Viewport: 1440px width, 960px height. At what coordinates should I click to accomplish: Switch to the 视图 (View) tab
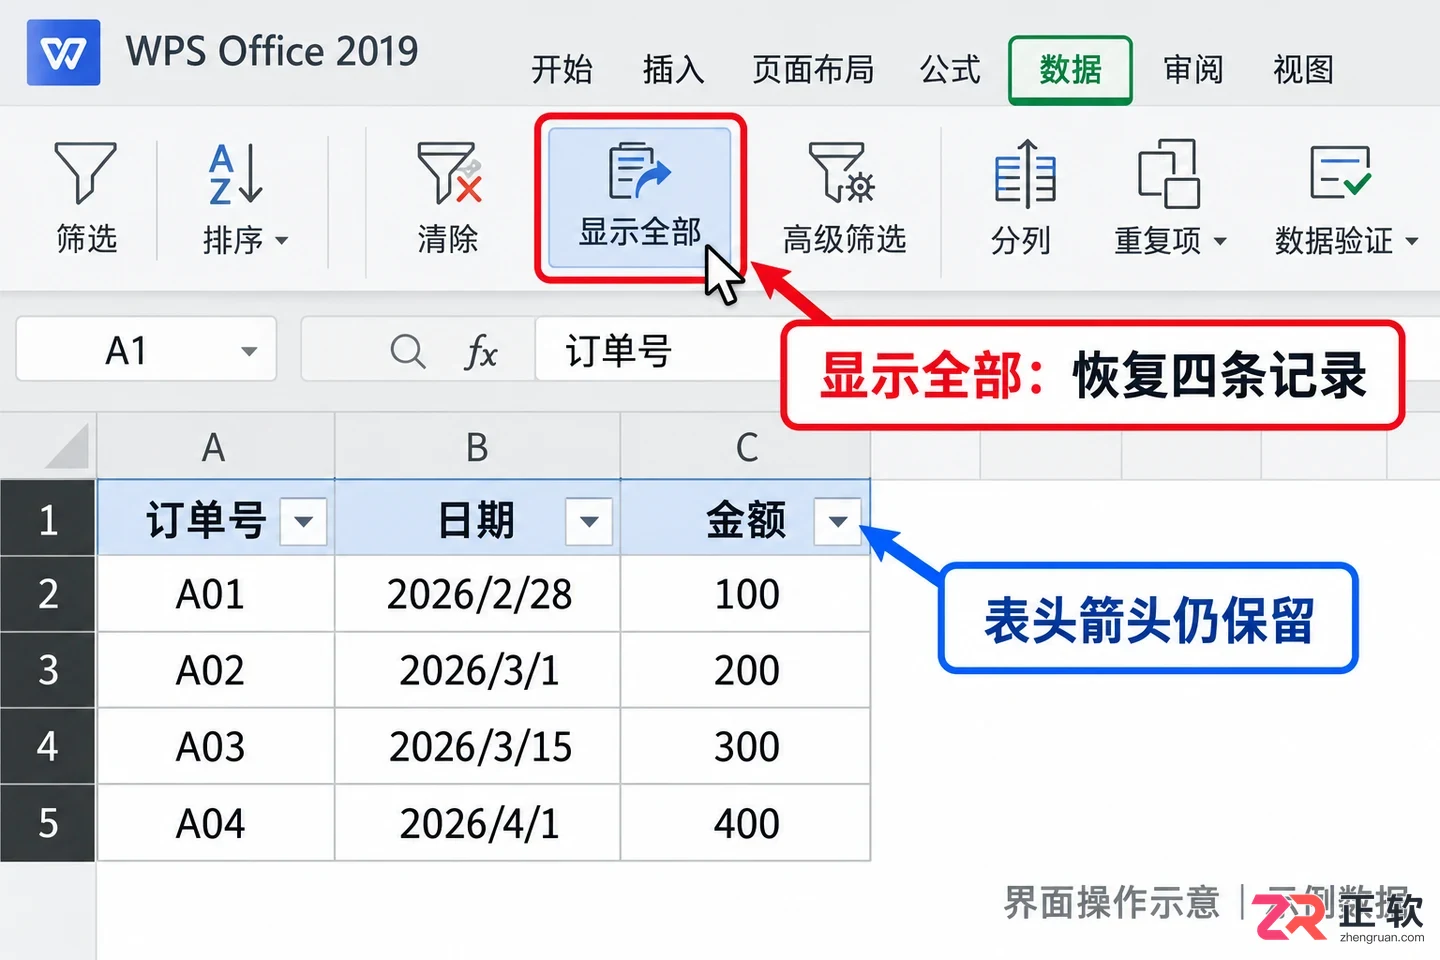coord(1303,69)
